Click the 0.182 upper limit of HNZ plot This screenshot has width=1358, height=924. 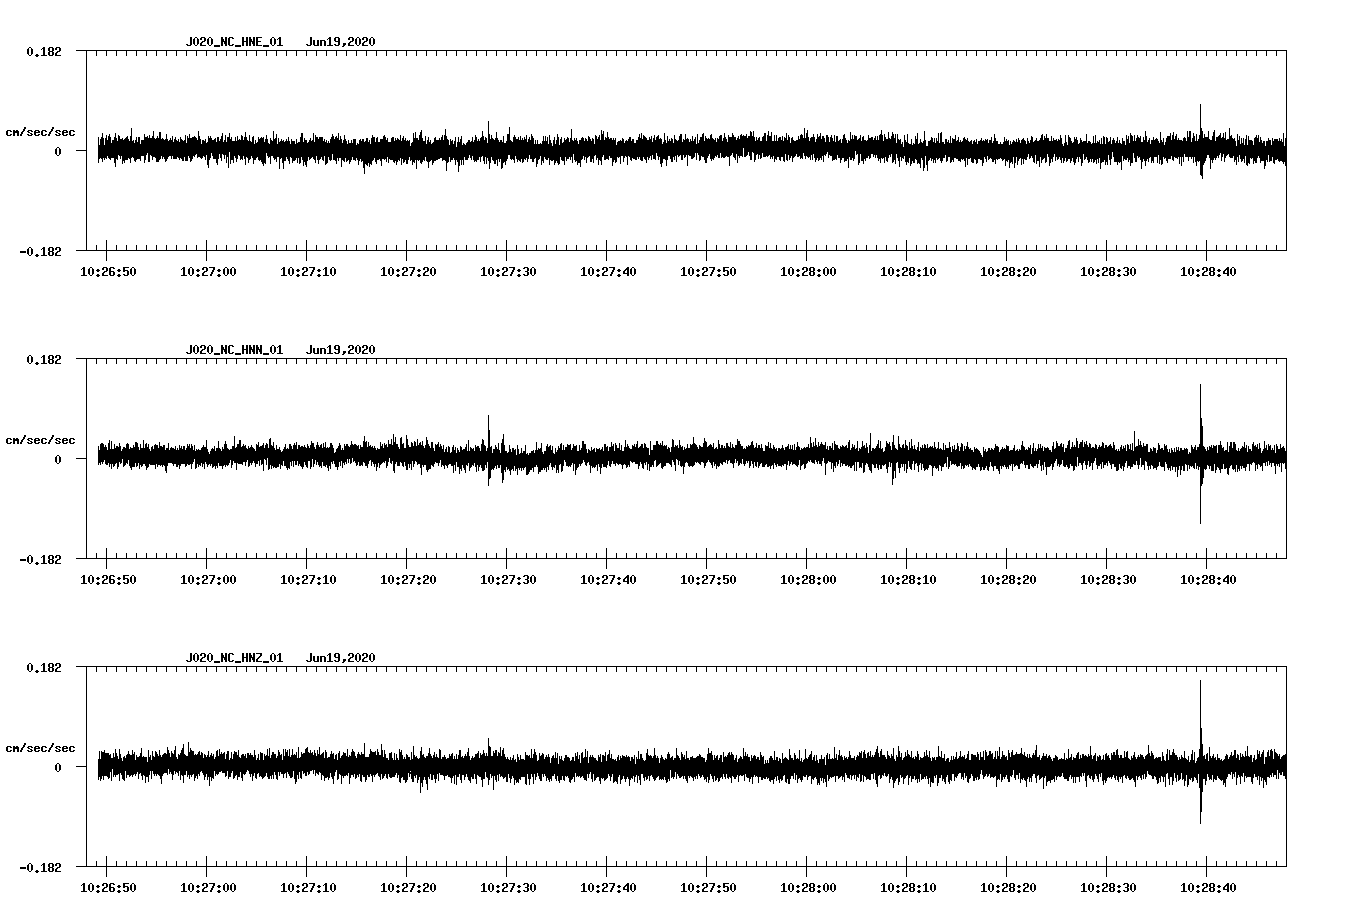coord(44,667)
